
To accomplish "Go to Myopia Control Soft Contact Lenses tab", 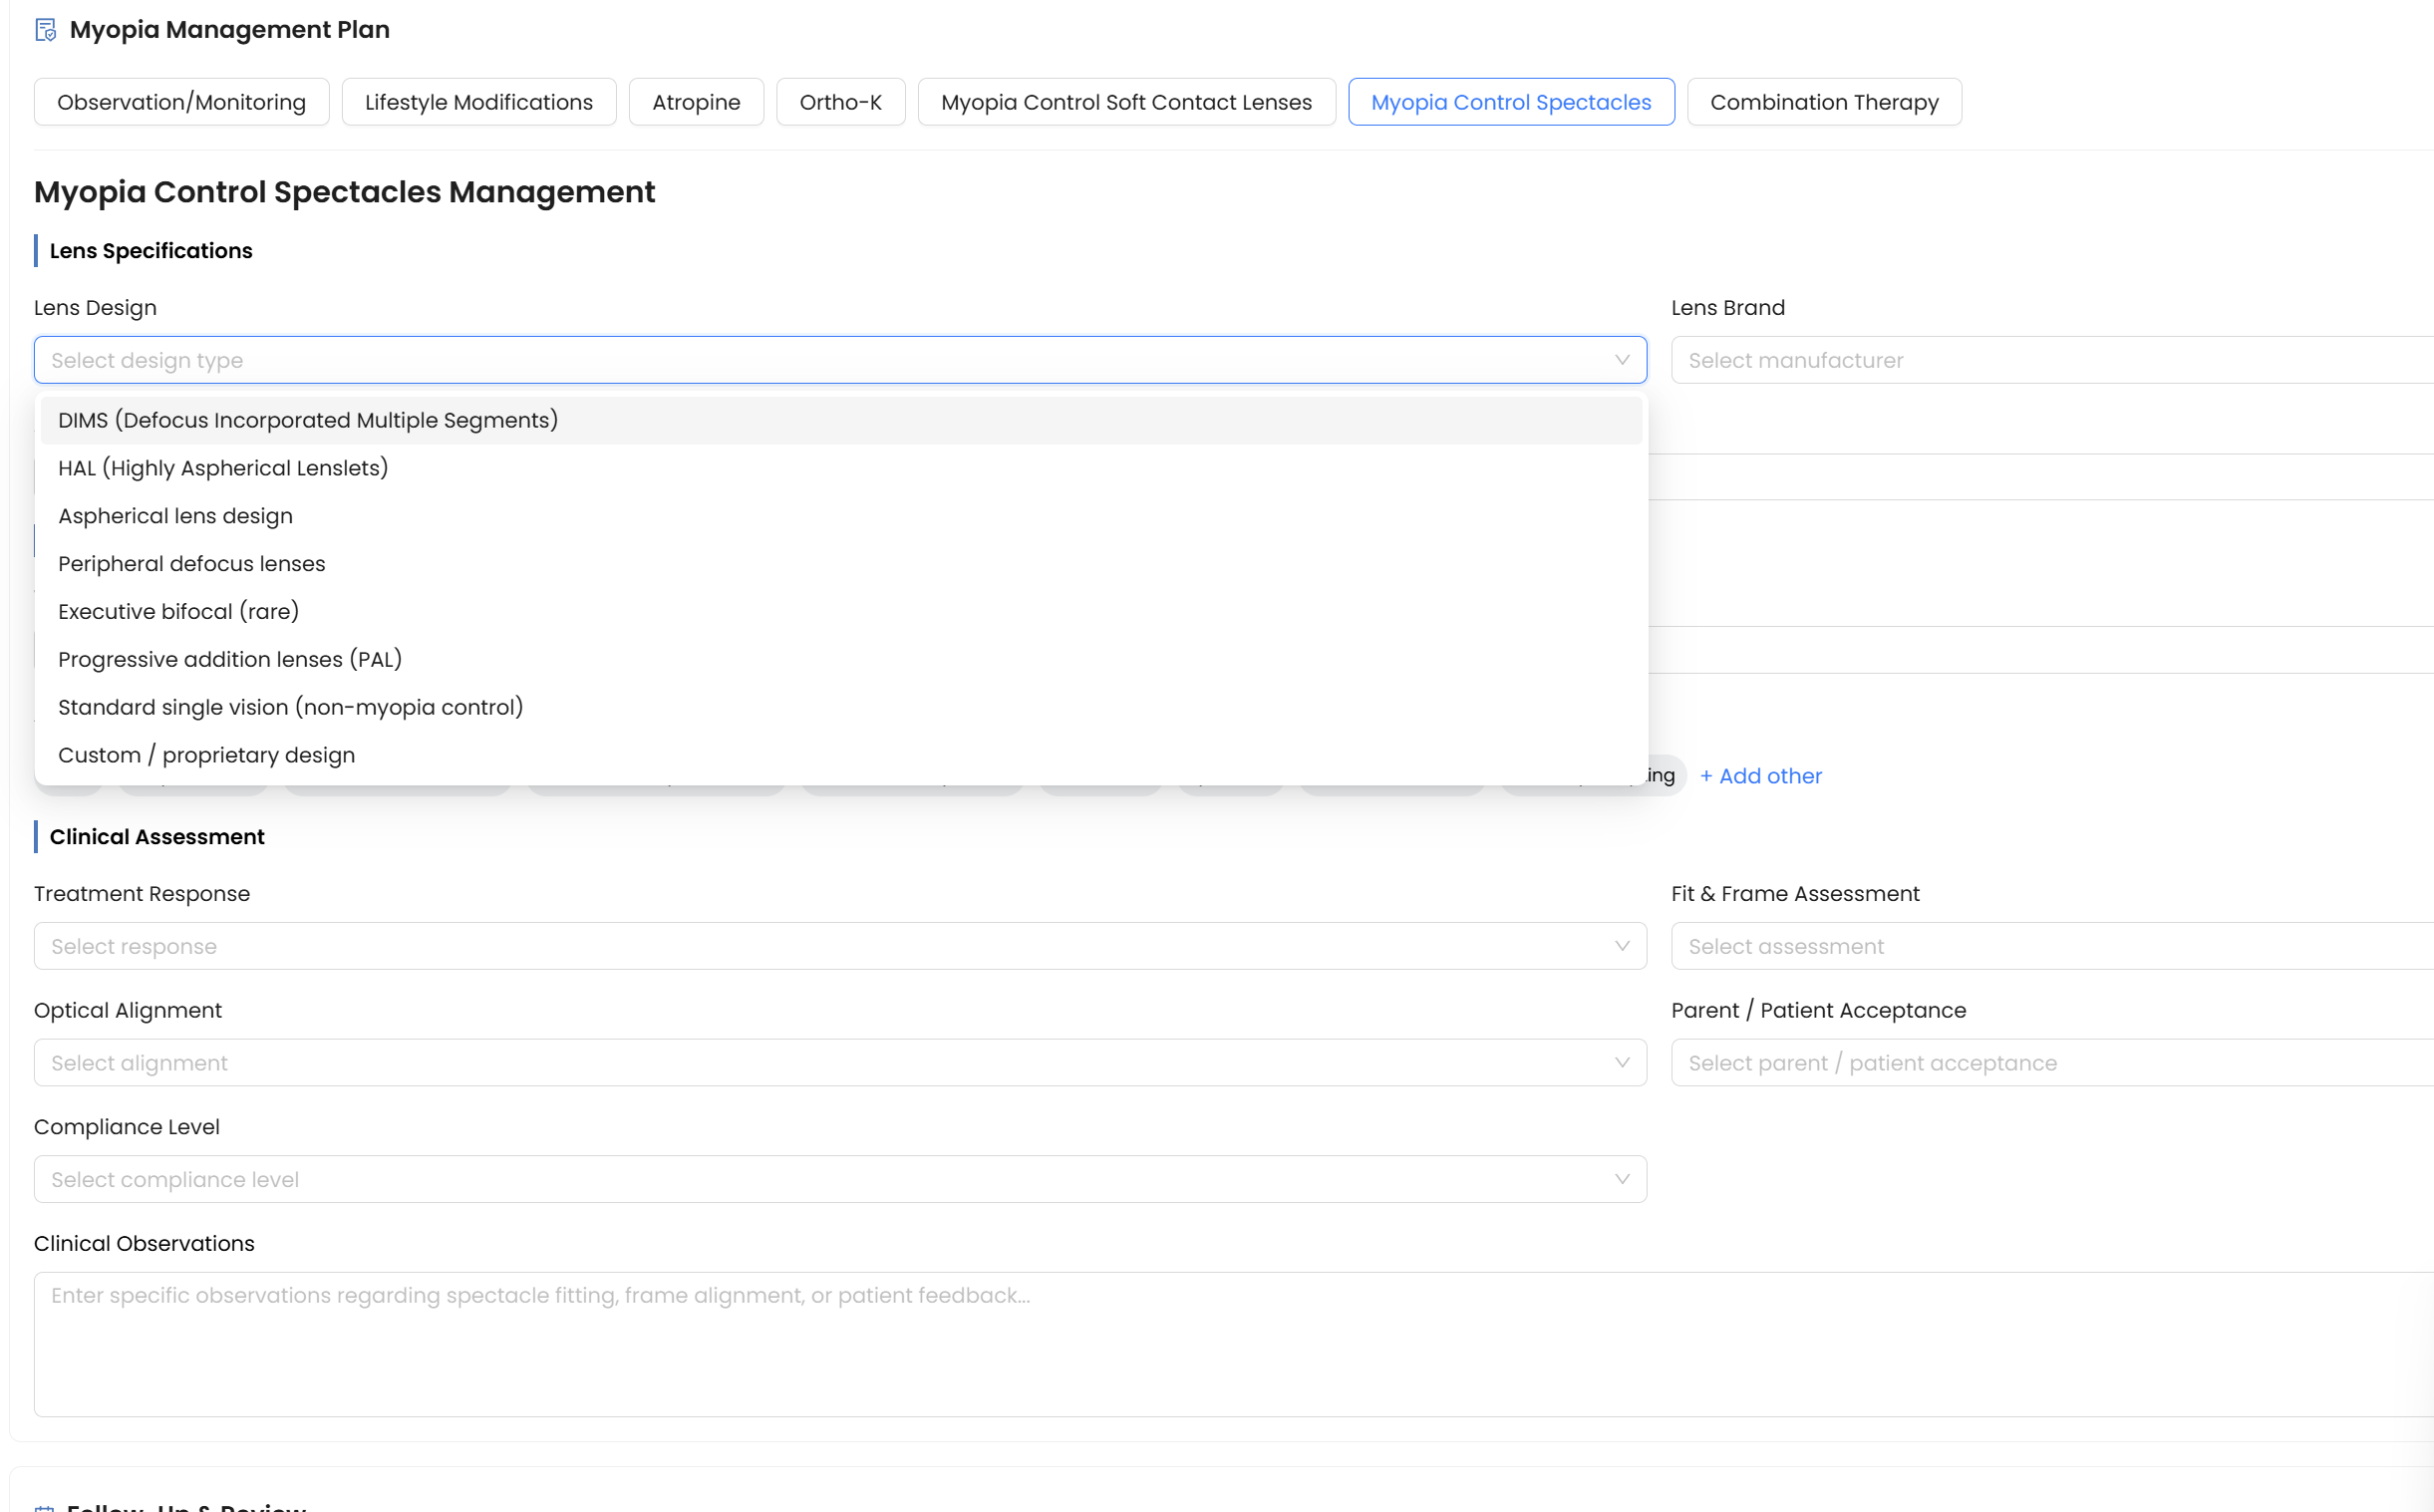I will 1126,102.
